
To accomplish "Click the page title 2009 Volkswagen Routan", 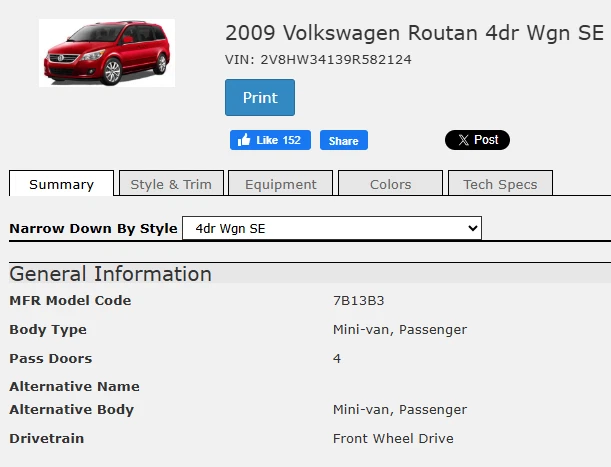I will (415, 32).
